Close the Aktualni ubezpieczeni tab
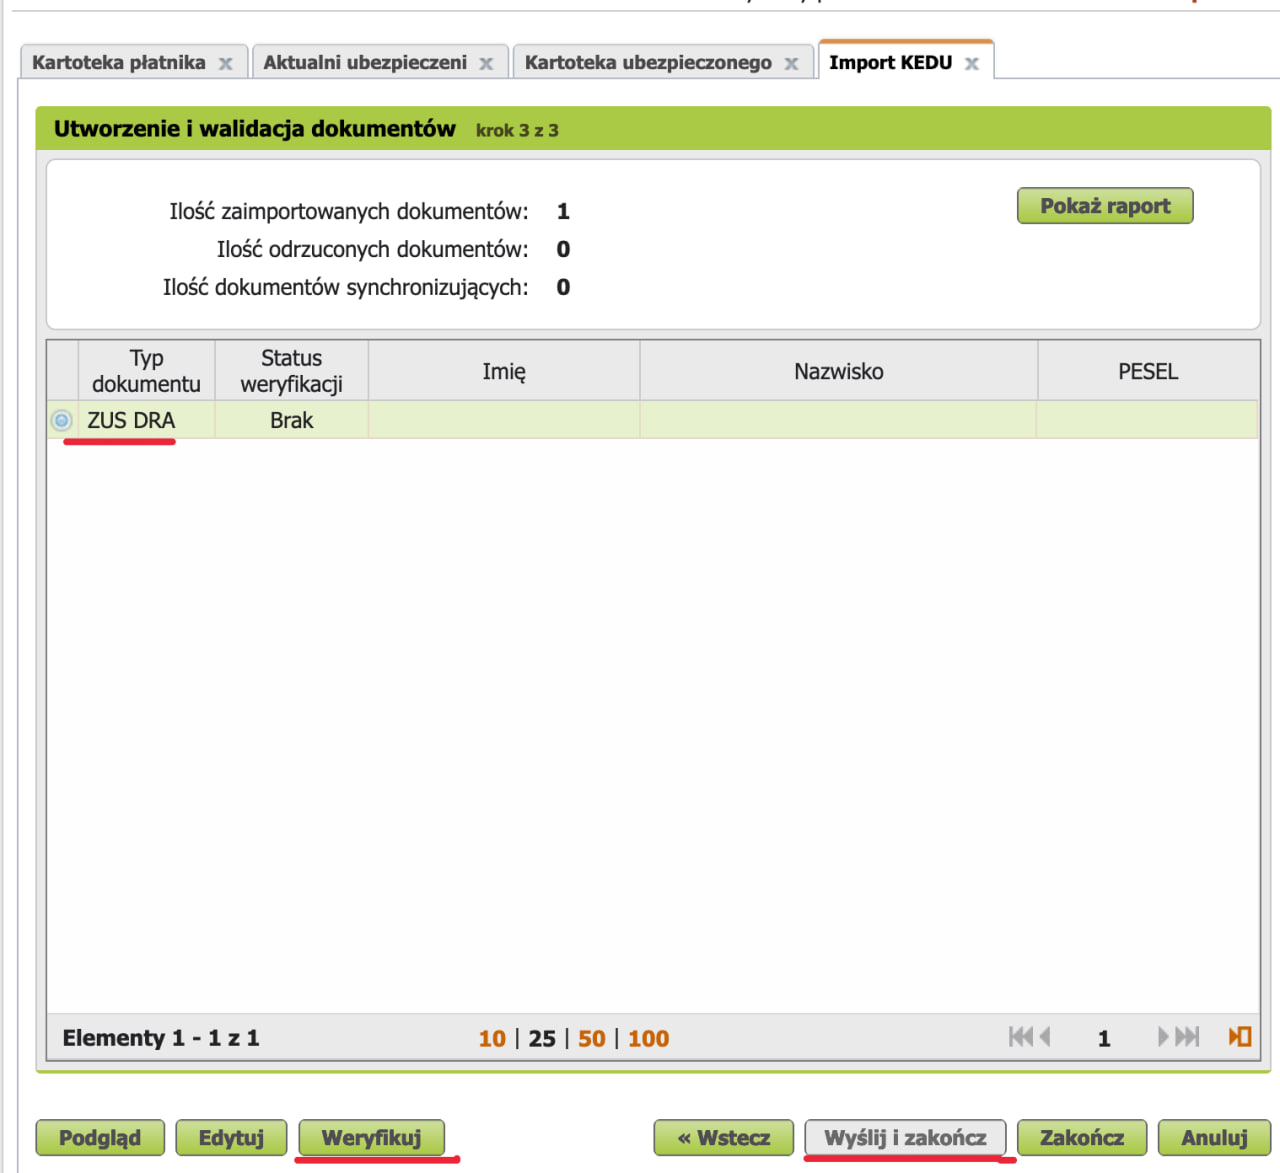This screenshot has height=1173, width=1280. tap(486, 64)
